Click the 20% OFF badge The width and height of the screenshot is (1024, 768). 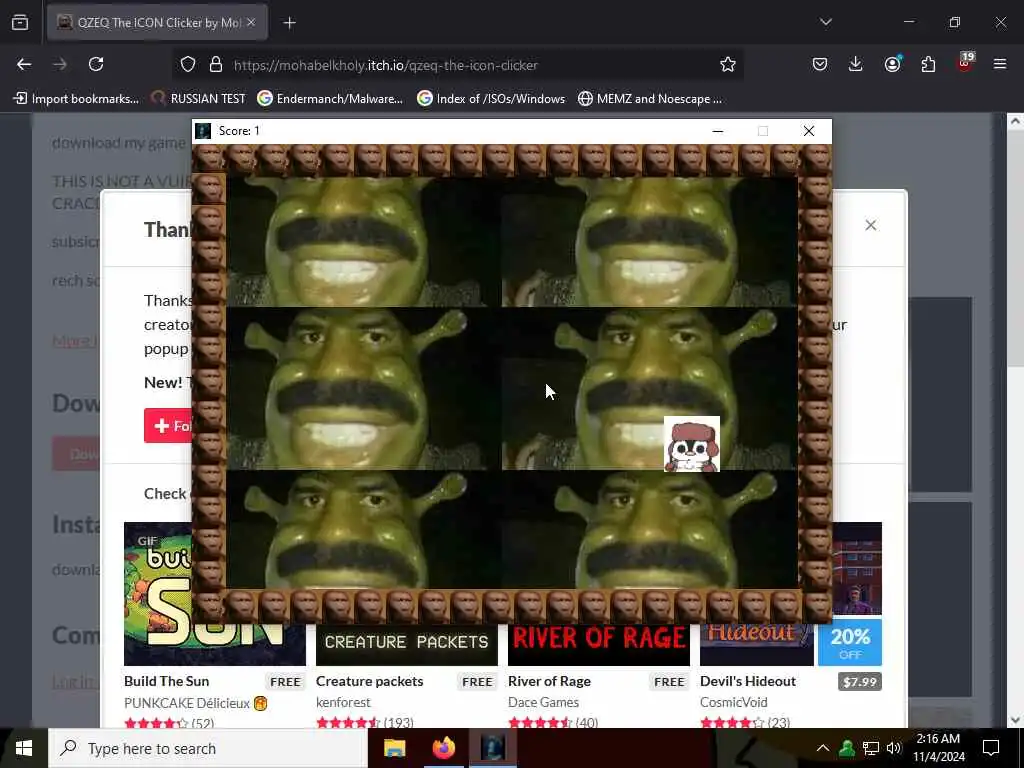(850, 643)
